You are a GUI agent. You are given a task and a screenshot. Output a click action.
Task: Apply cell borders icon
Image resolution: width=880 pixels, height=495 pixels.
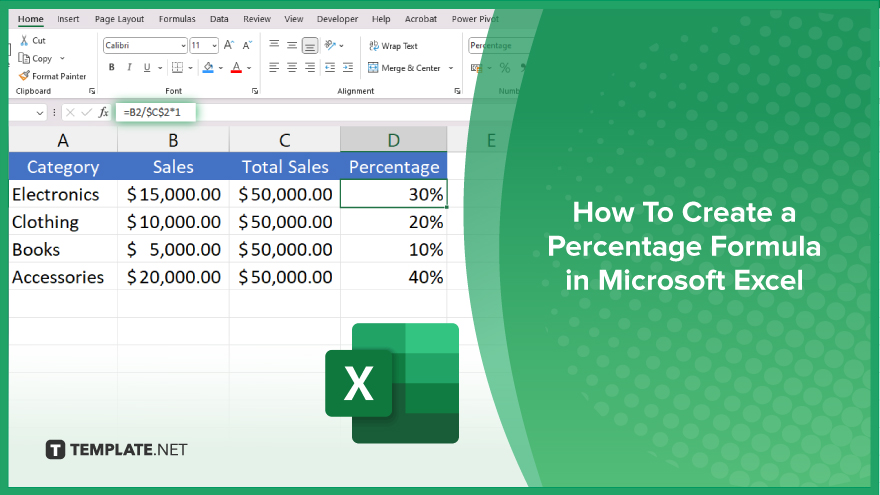(177, 67)
